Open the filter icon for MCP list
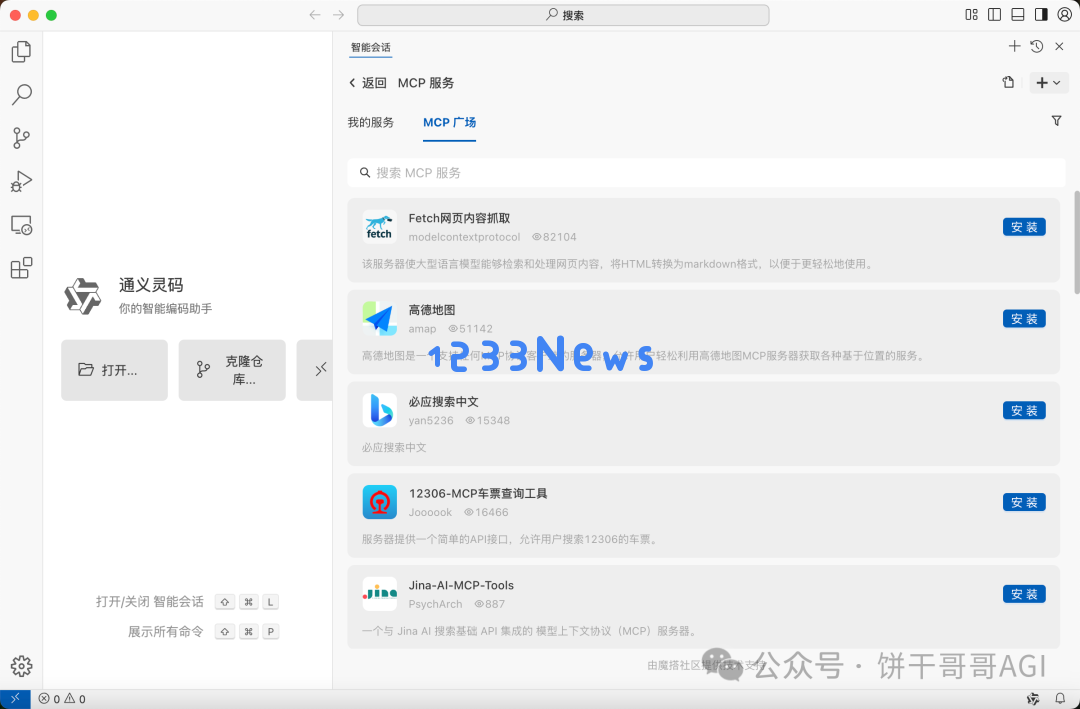Viewport: 1080px width, 709px height. point(1056,121)
